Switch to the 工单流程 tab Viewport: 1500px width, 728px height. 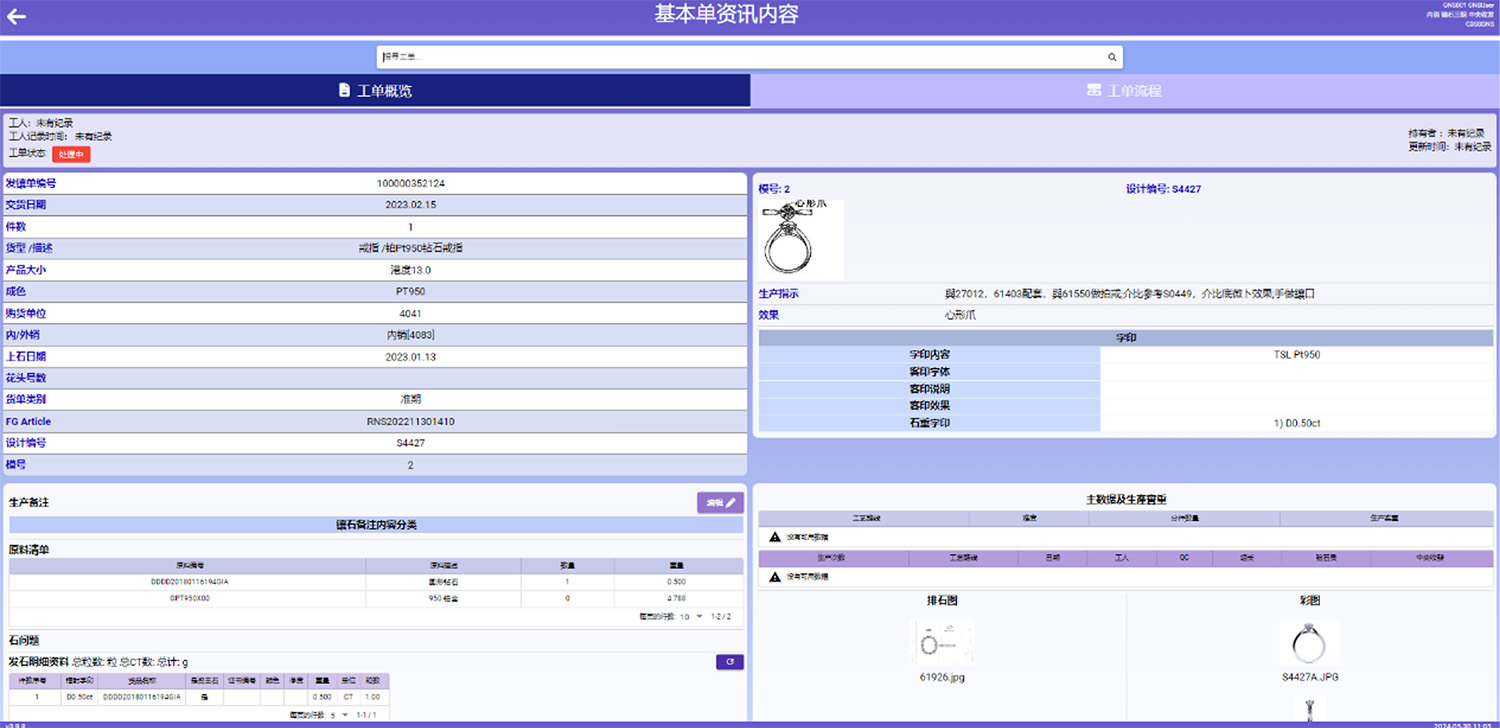tap(1124, 91)
